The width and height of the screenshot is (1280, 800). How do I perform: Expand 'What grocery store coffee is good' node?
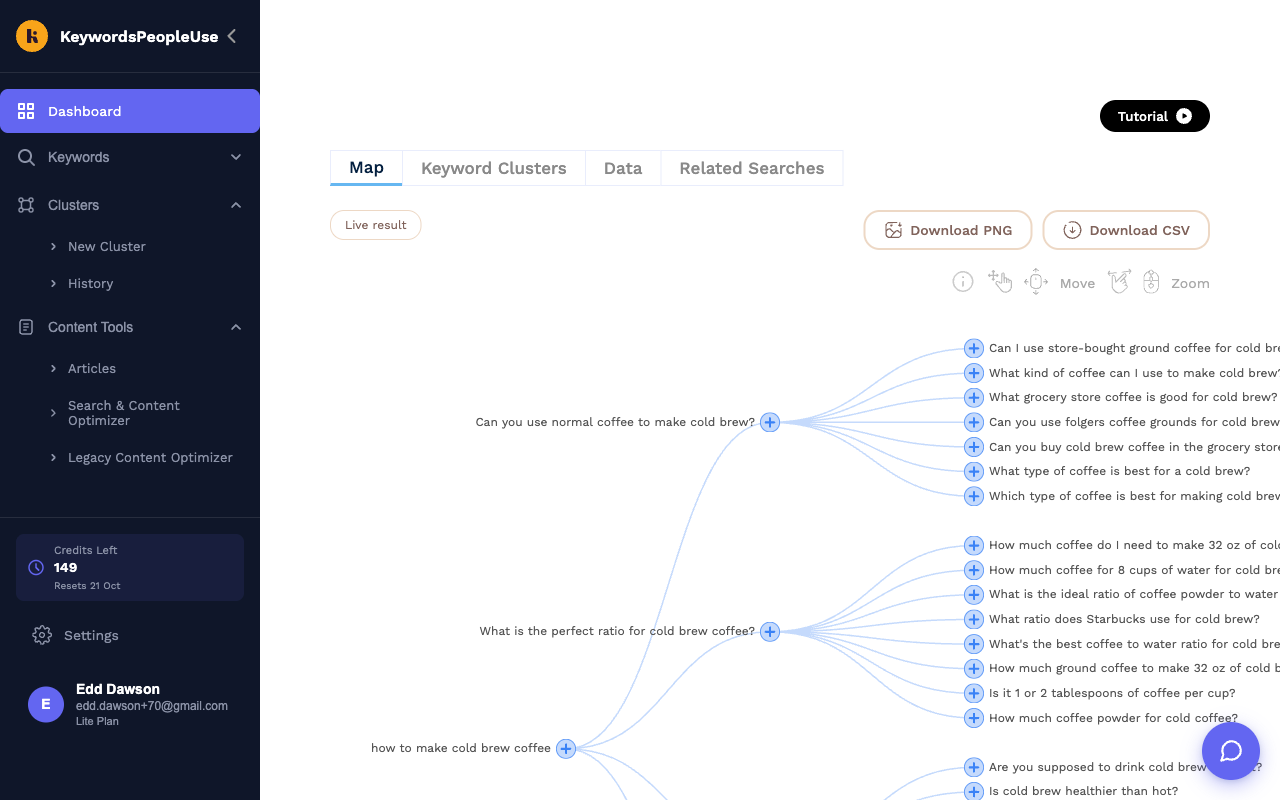[974, 397]
